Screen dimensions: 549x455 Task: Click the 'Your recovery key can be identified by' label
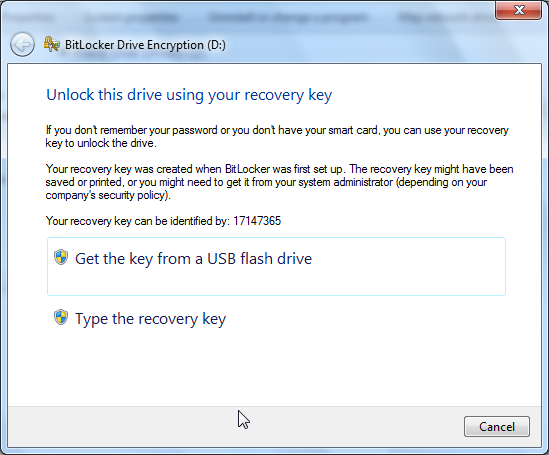coord(137,221)
